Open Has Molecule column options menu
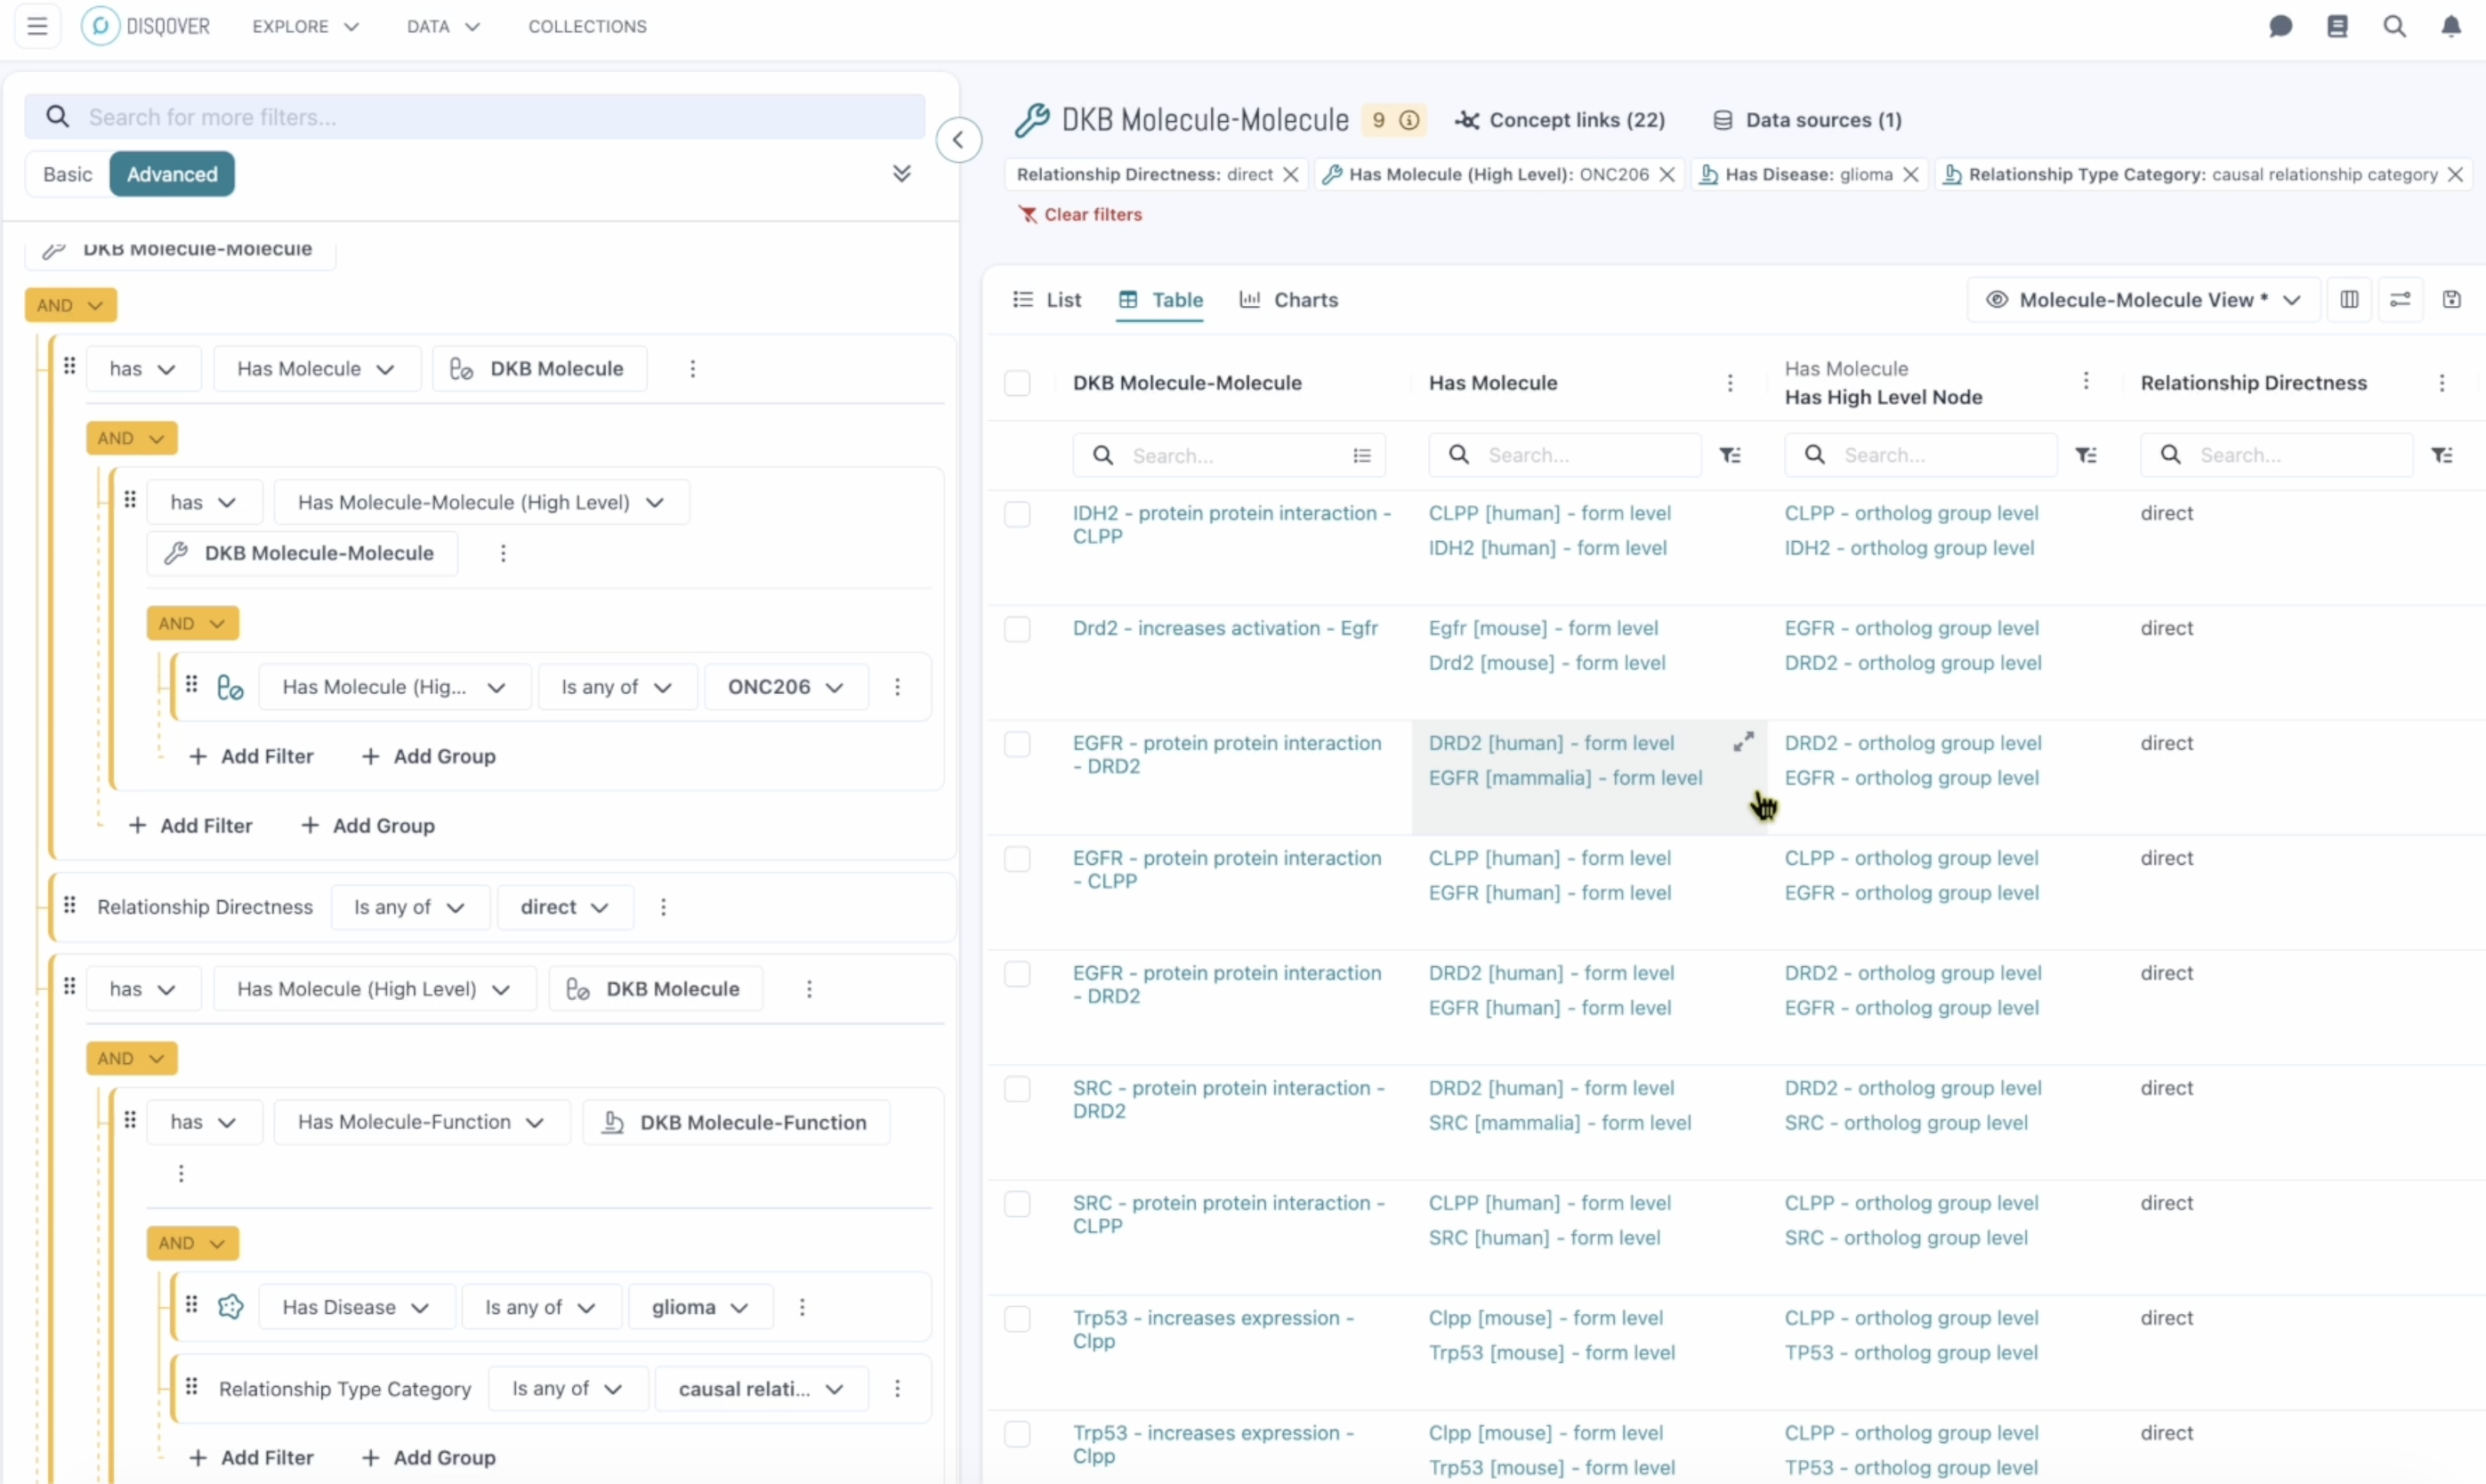Viewport: 2486px width, 1484px height. point(1730,383)
